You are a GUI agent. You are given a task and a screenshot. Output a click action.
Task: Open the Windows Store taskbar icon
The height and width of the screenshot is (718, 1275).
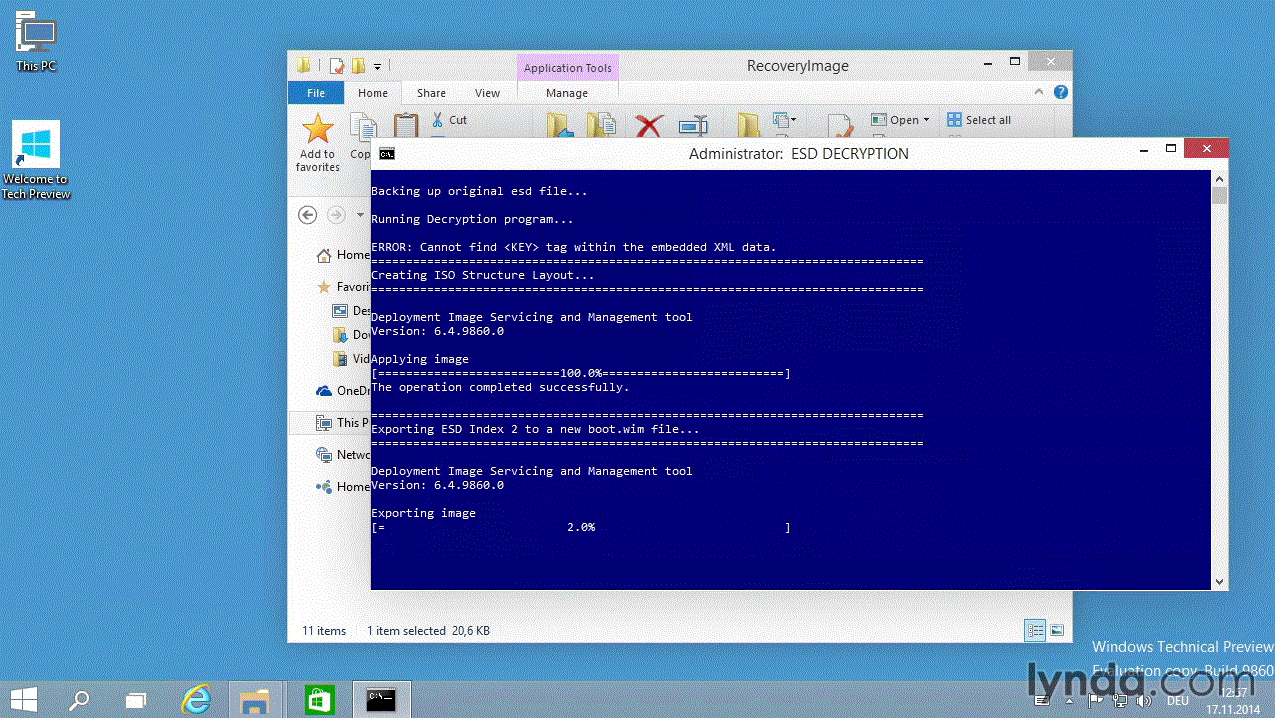tap(319, 700)
